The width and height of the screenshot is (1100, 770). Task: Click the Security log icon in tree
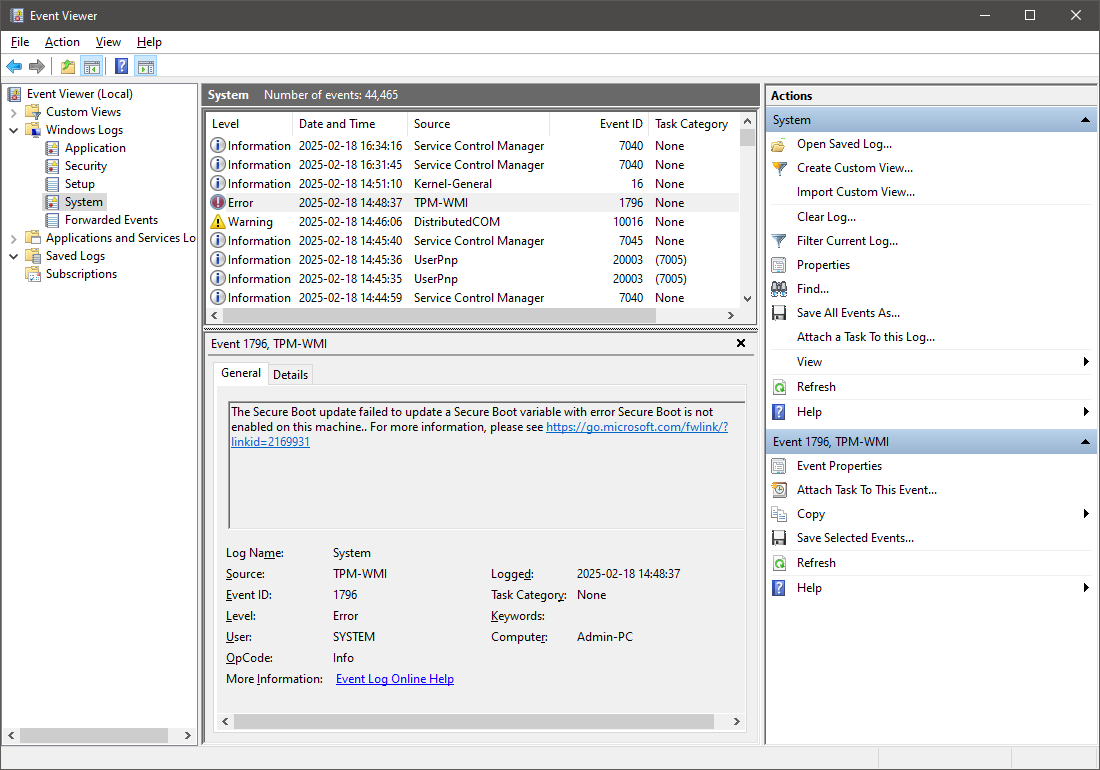coord(52,166)
